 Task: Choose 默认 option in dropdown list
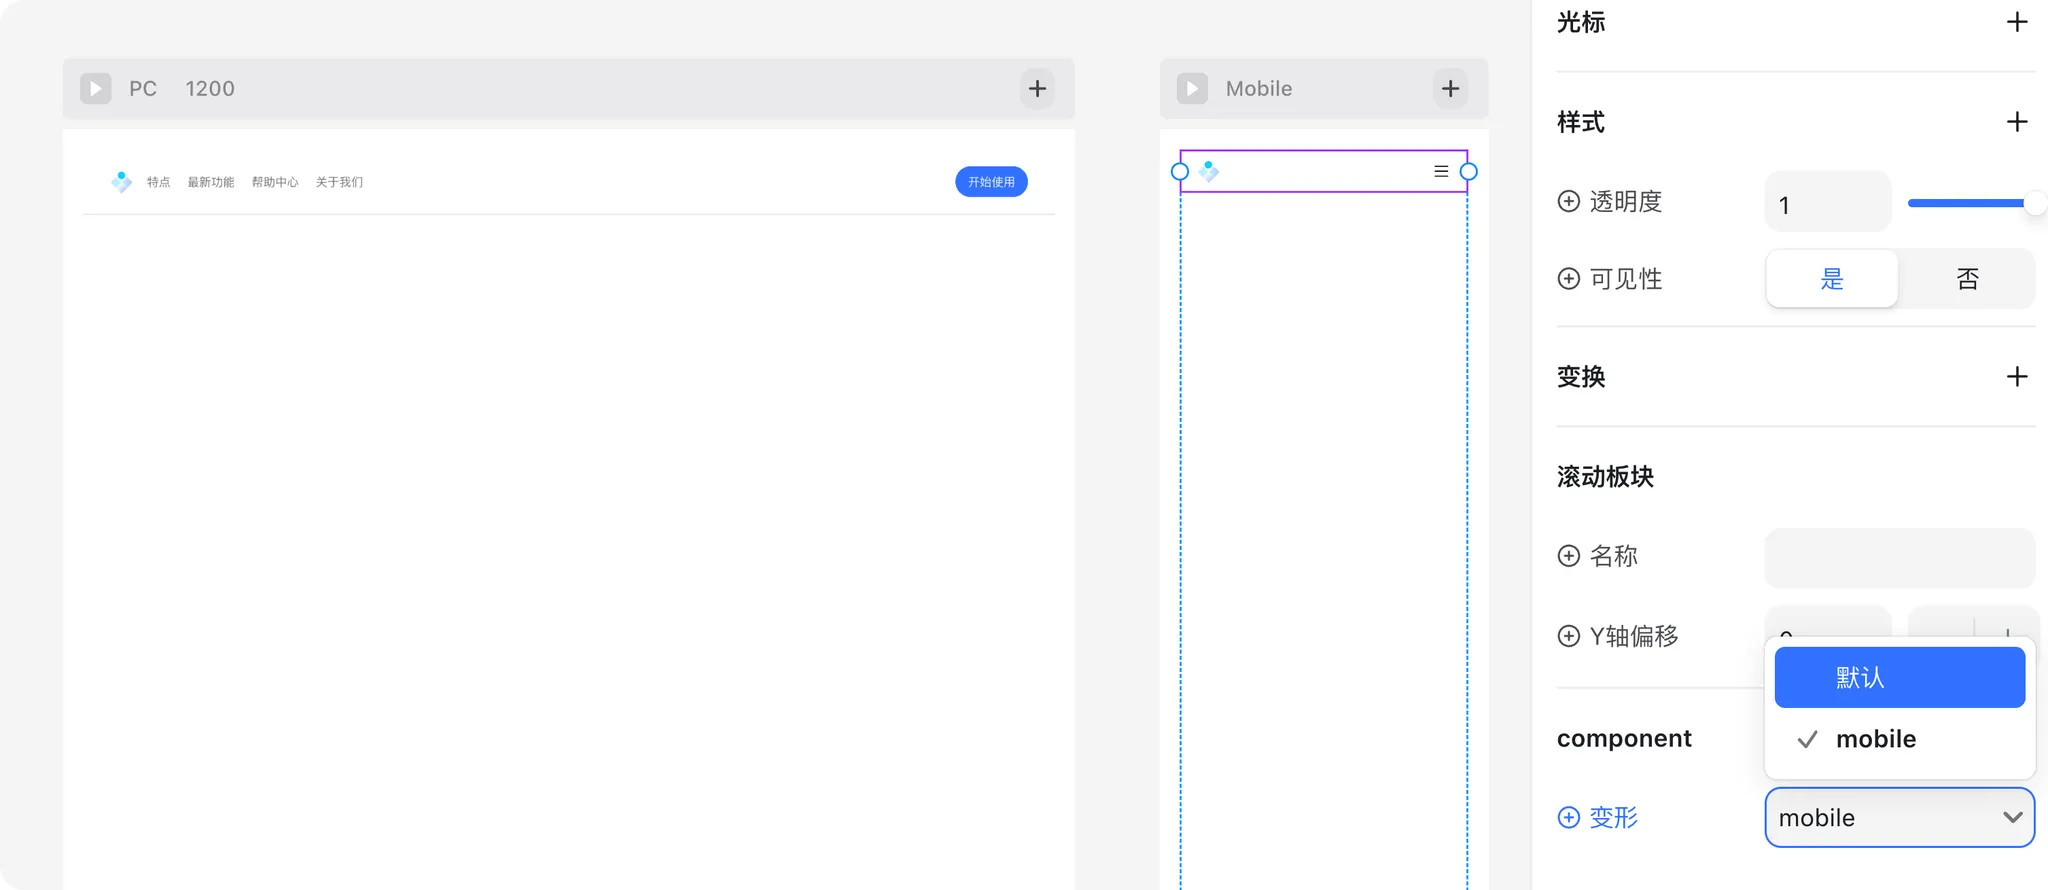[1899, 677]
